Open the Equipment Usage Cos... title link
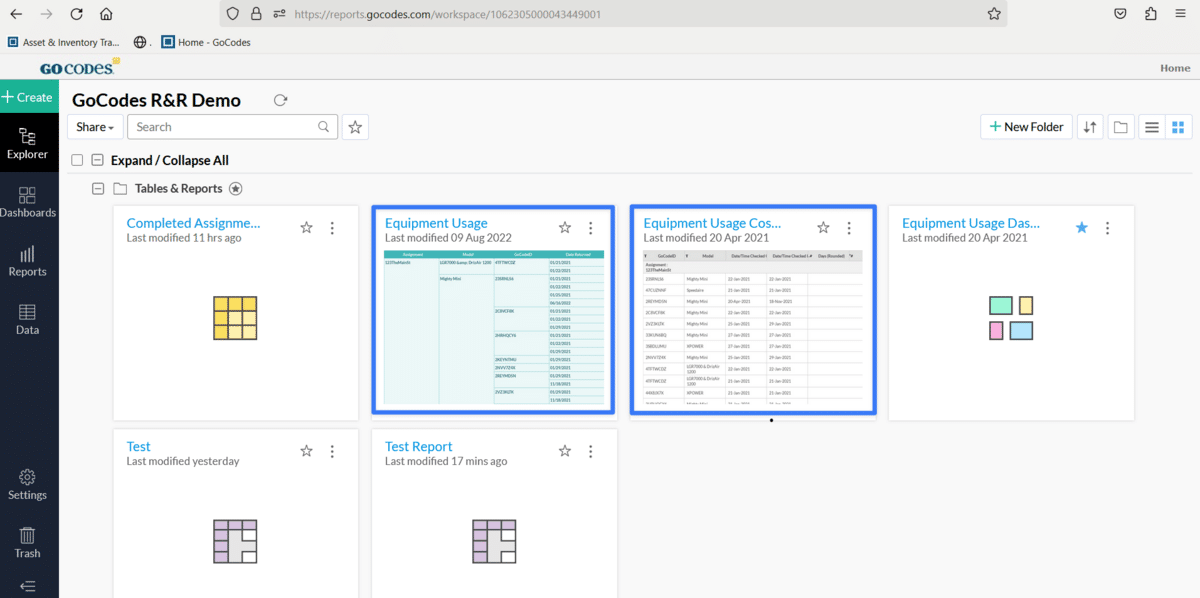The image size is (1200, 598). [x=712, y=223]
